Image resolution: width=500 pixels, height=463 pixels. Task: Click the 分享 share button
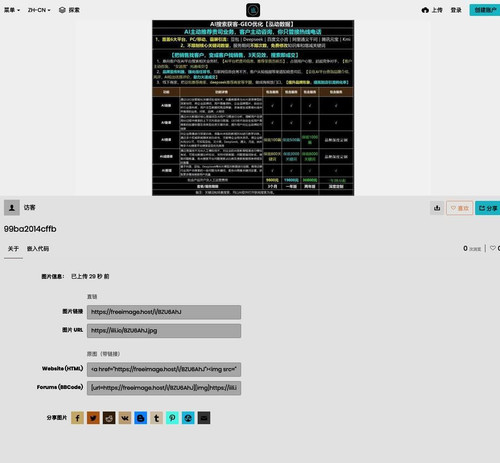click(488, 208)
